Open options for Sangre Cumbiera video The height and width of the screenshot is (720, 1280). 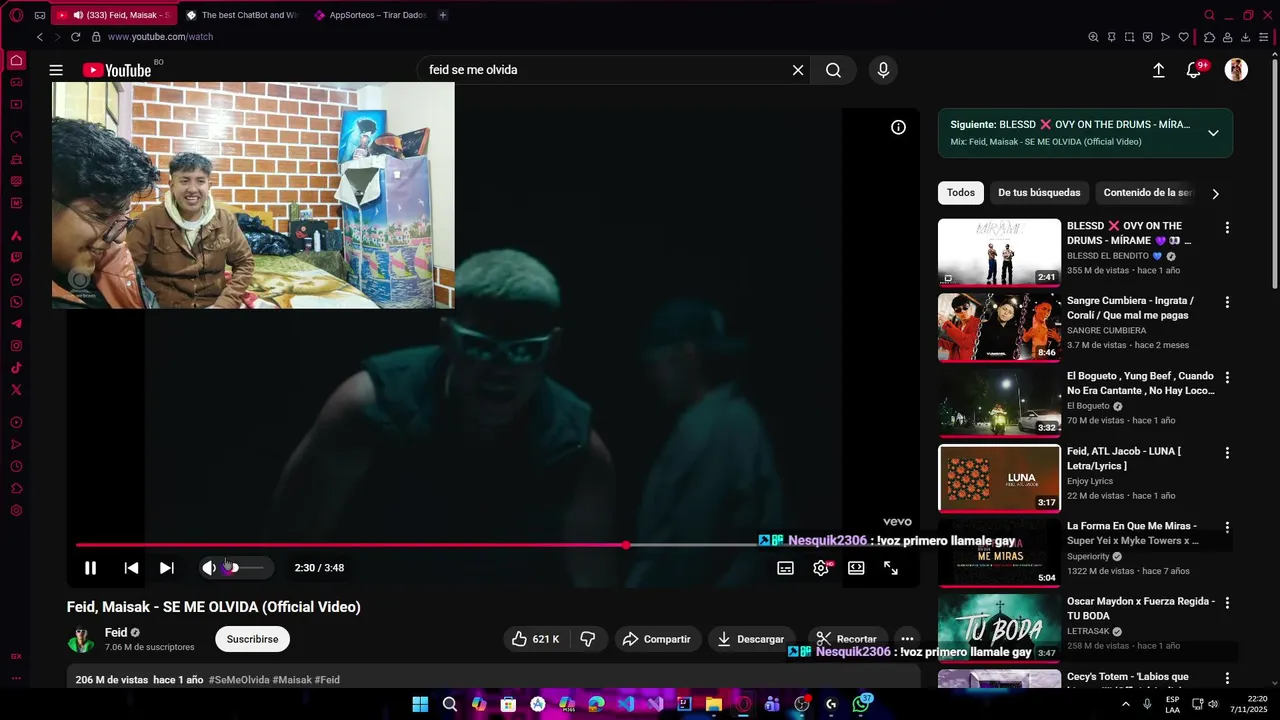tap(1227, 302)
